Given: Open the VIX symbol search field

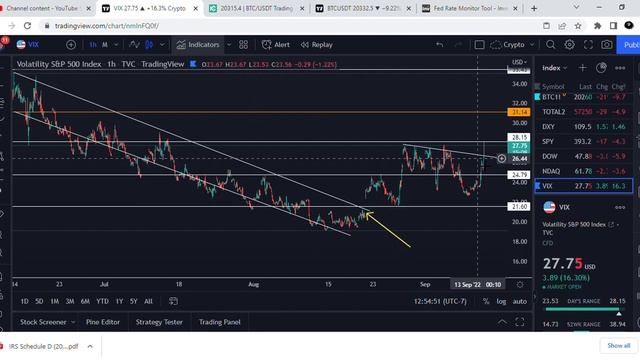Looking at the screenshot, I should [28, 45].
